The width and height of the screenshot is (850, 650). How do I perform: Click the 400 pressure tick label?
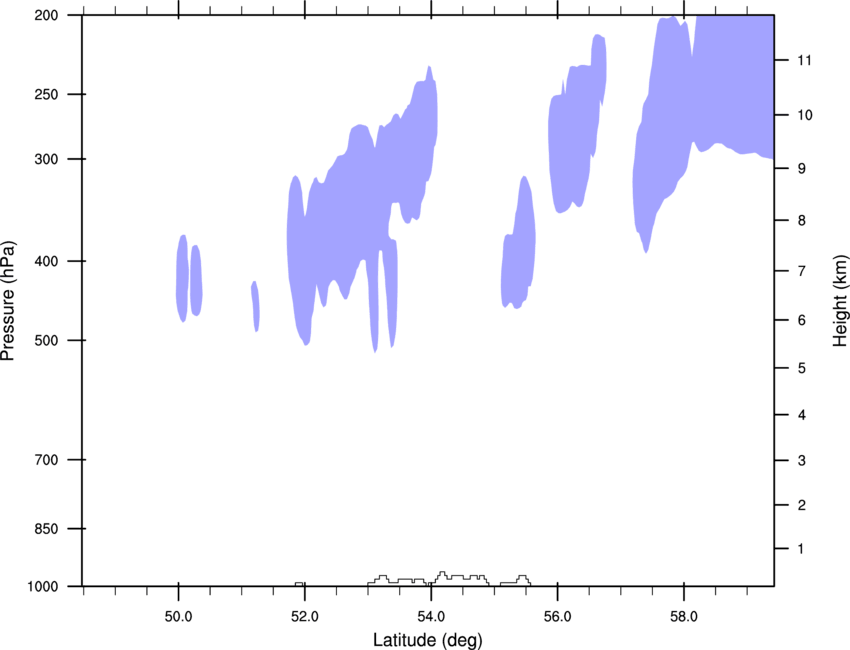coord(46,261)
